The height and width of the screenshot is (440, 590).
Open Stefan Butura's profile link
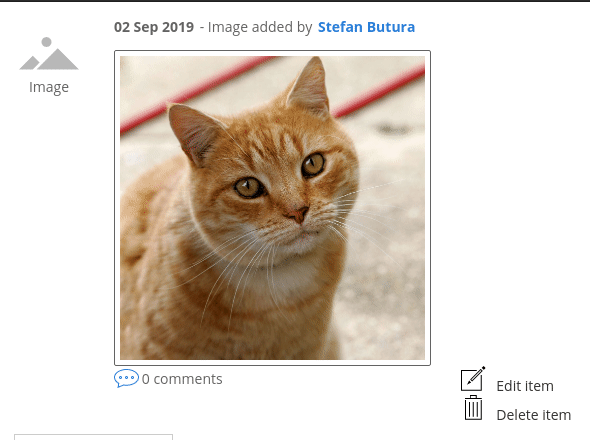(366, 27)
